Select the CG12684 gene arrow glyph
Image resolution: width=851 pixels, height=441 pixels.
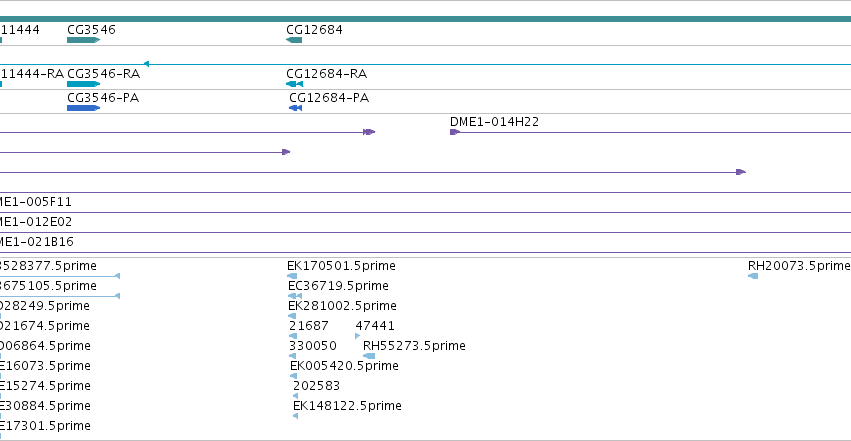point(294,40)
